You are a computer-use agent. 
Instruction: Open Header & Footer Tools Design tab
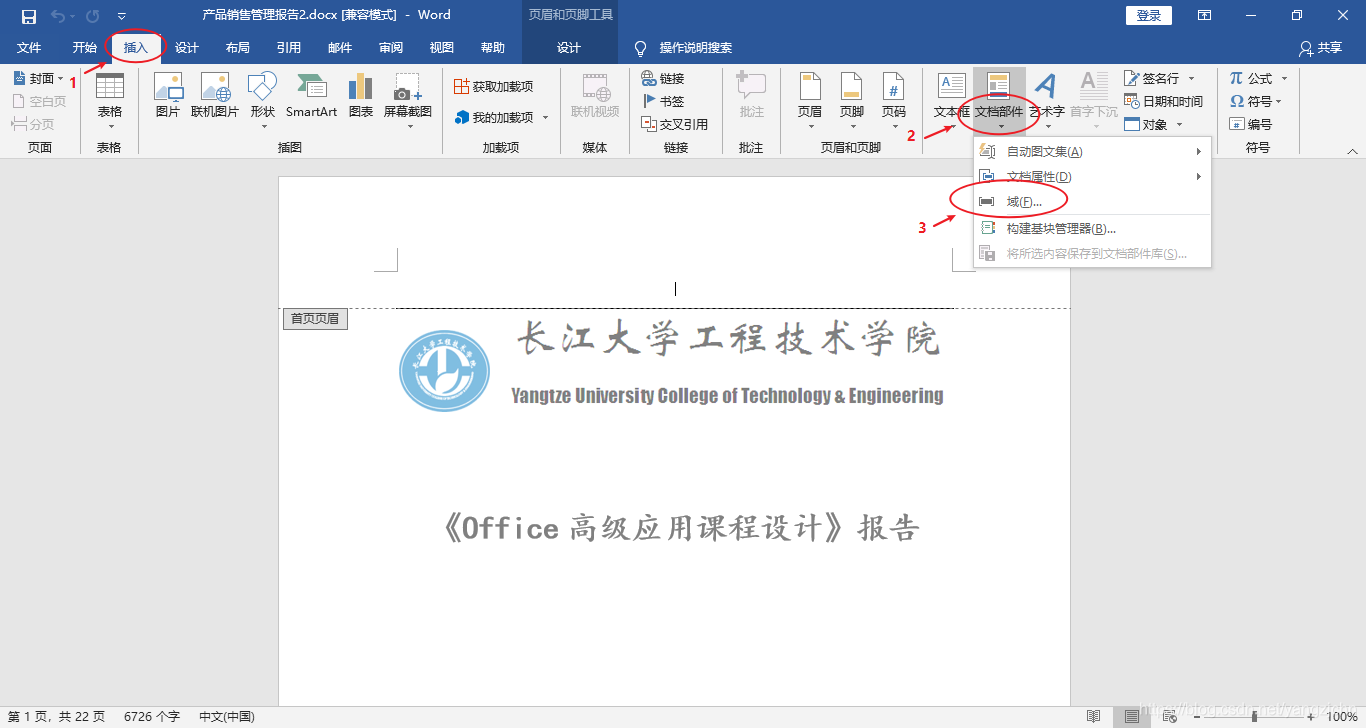tap(569, 48)
